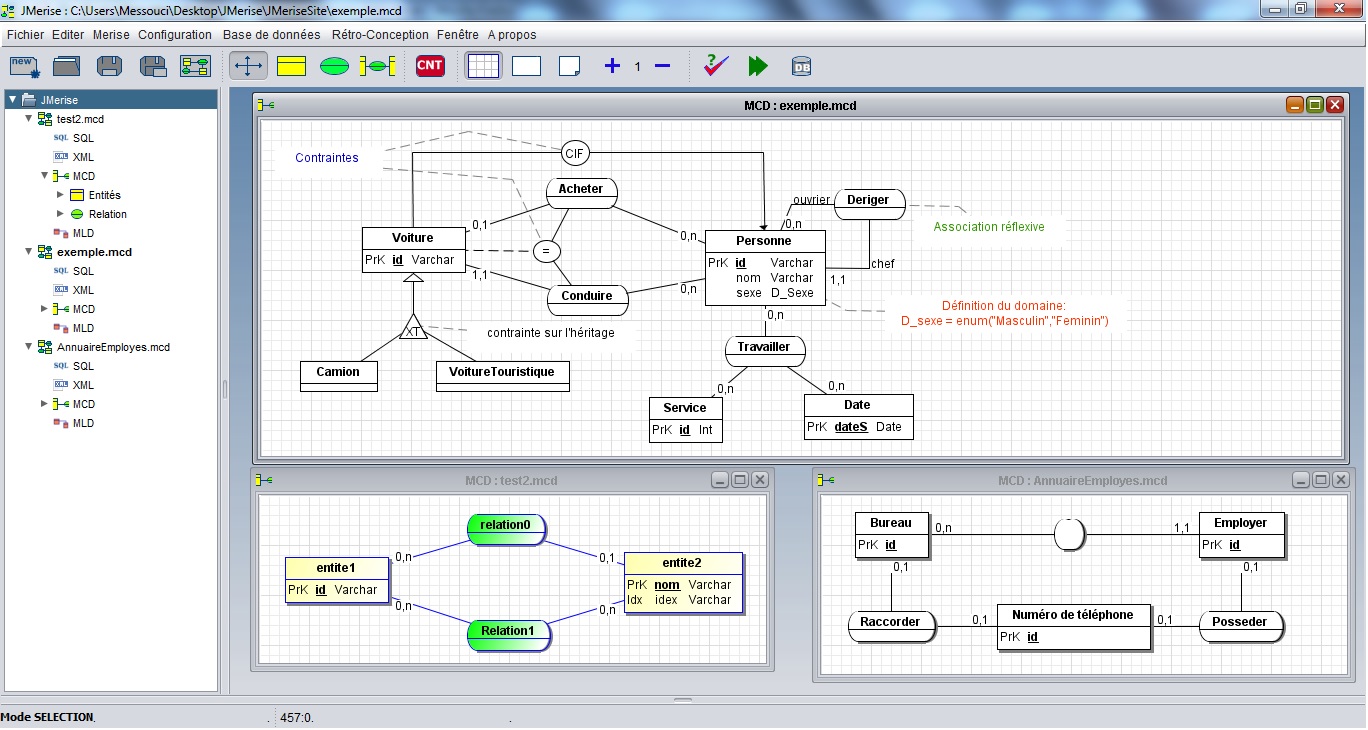Viewport: 1368px width, 730px height.
Task: Switch to the blank page display
Action: click(x=526, y=66)
